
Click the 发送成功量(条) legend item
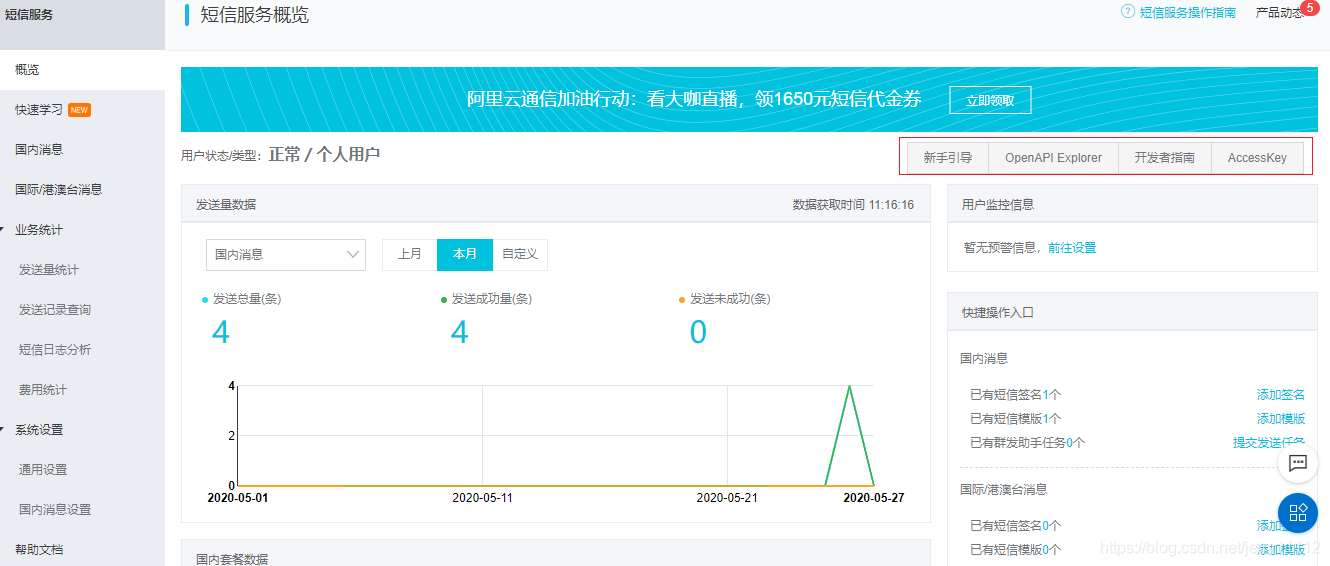pyautogui.click(x=486, y=299)
